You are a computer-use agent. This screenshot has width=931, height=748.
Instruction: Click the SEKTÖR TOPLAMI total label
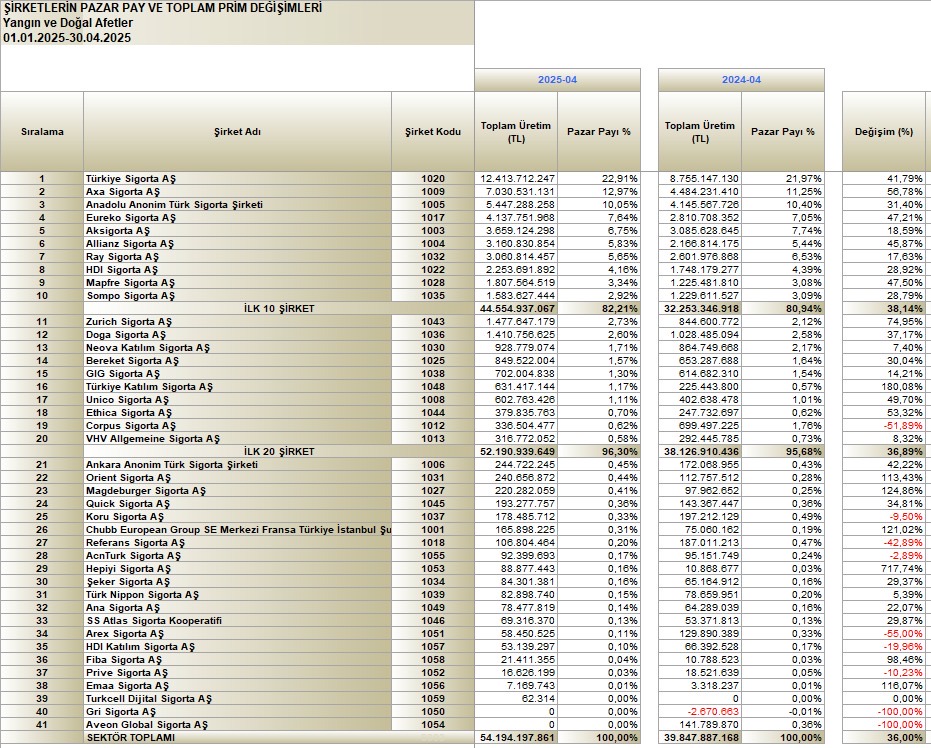coord(131,738)
